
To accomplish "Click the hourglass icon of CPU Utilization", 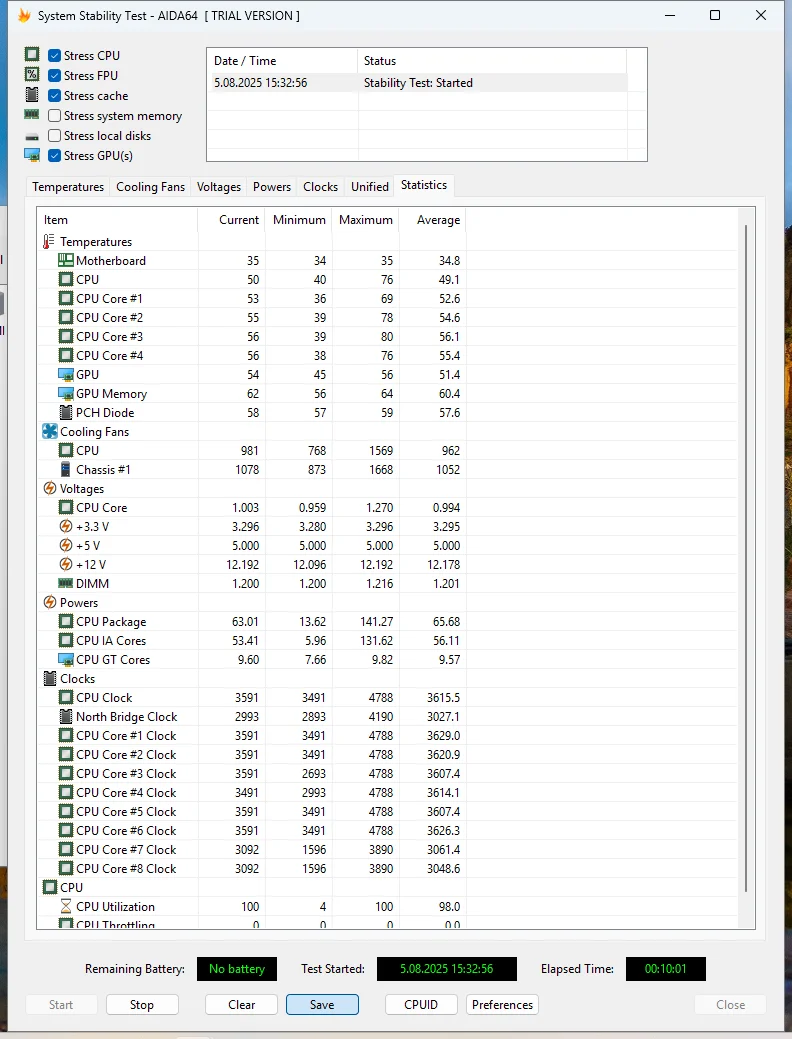I will coord(66,906).
